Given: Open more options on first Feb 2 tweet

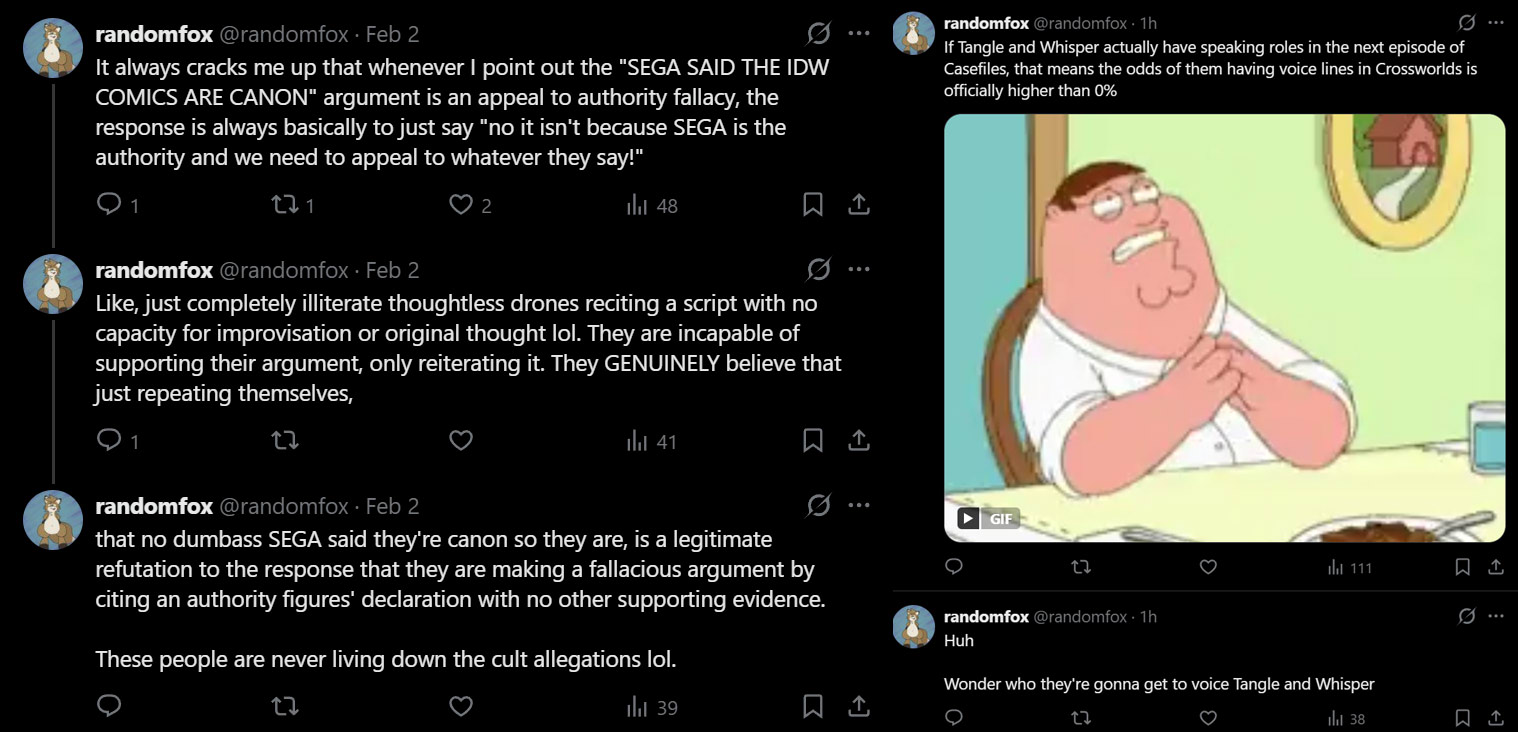Looking at the screenshot, I should pos(858,33).
